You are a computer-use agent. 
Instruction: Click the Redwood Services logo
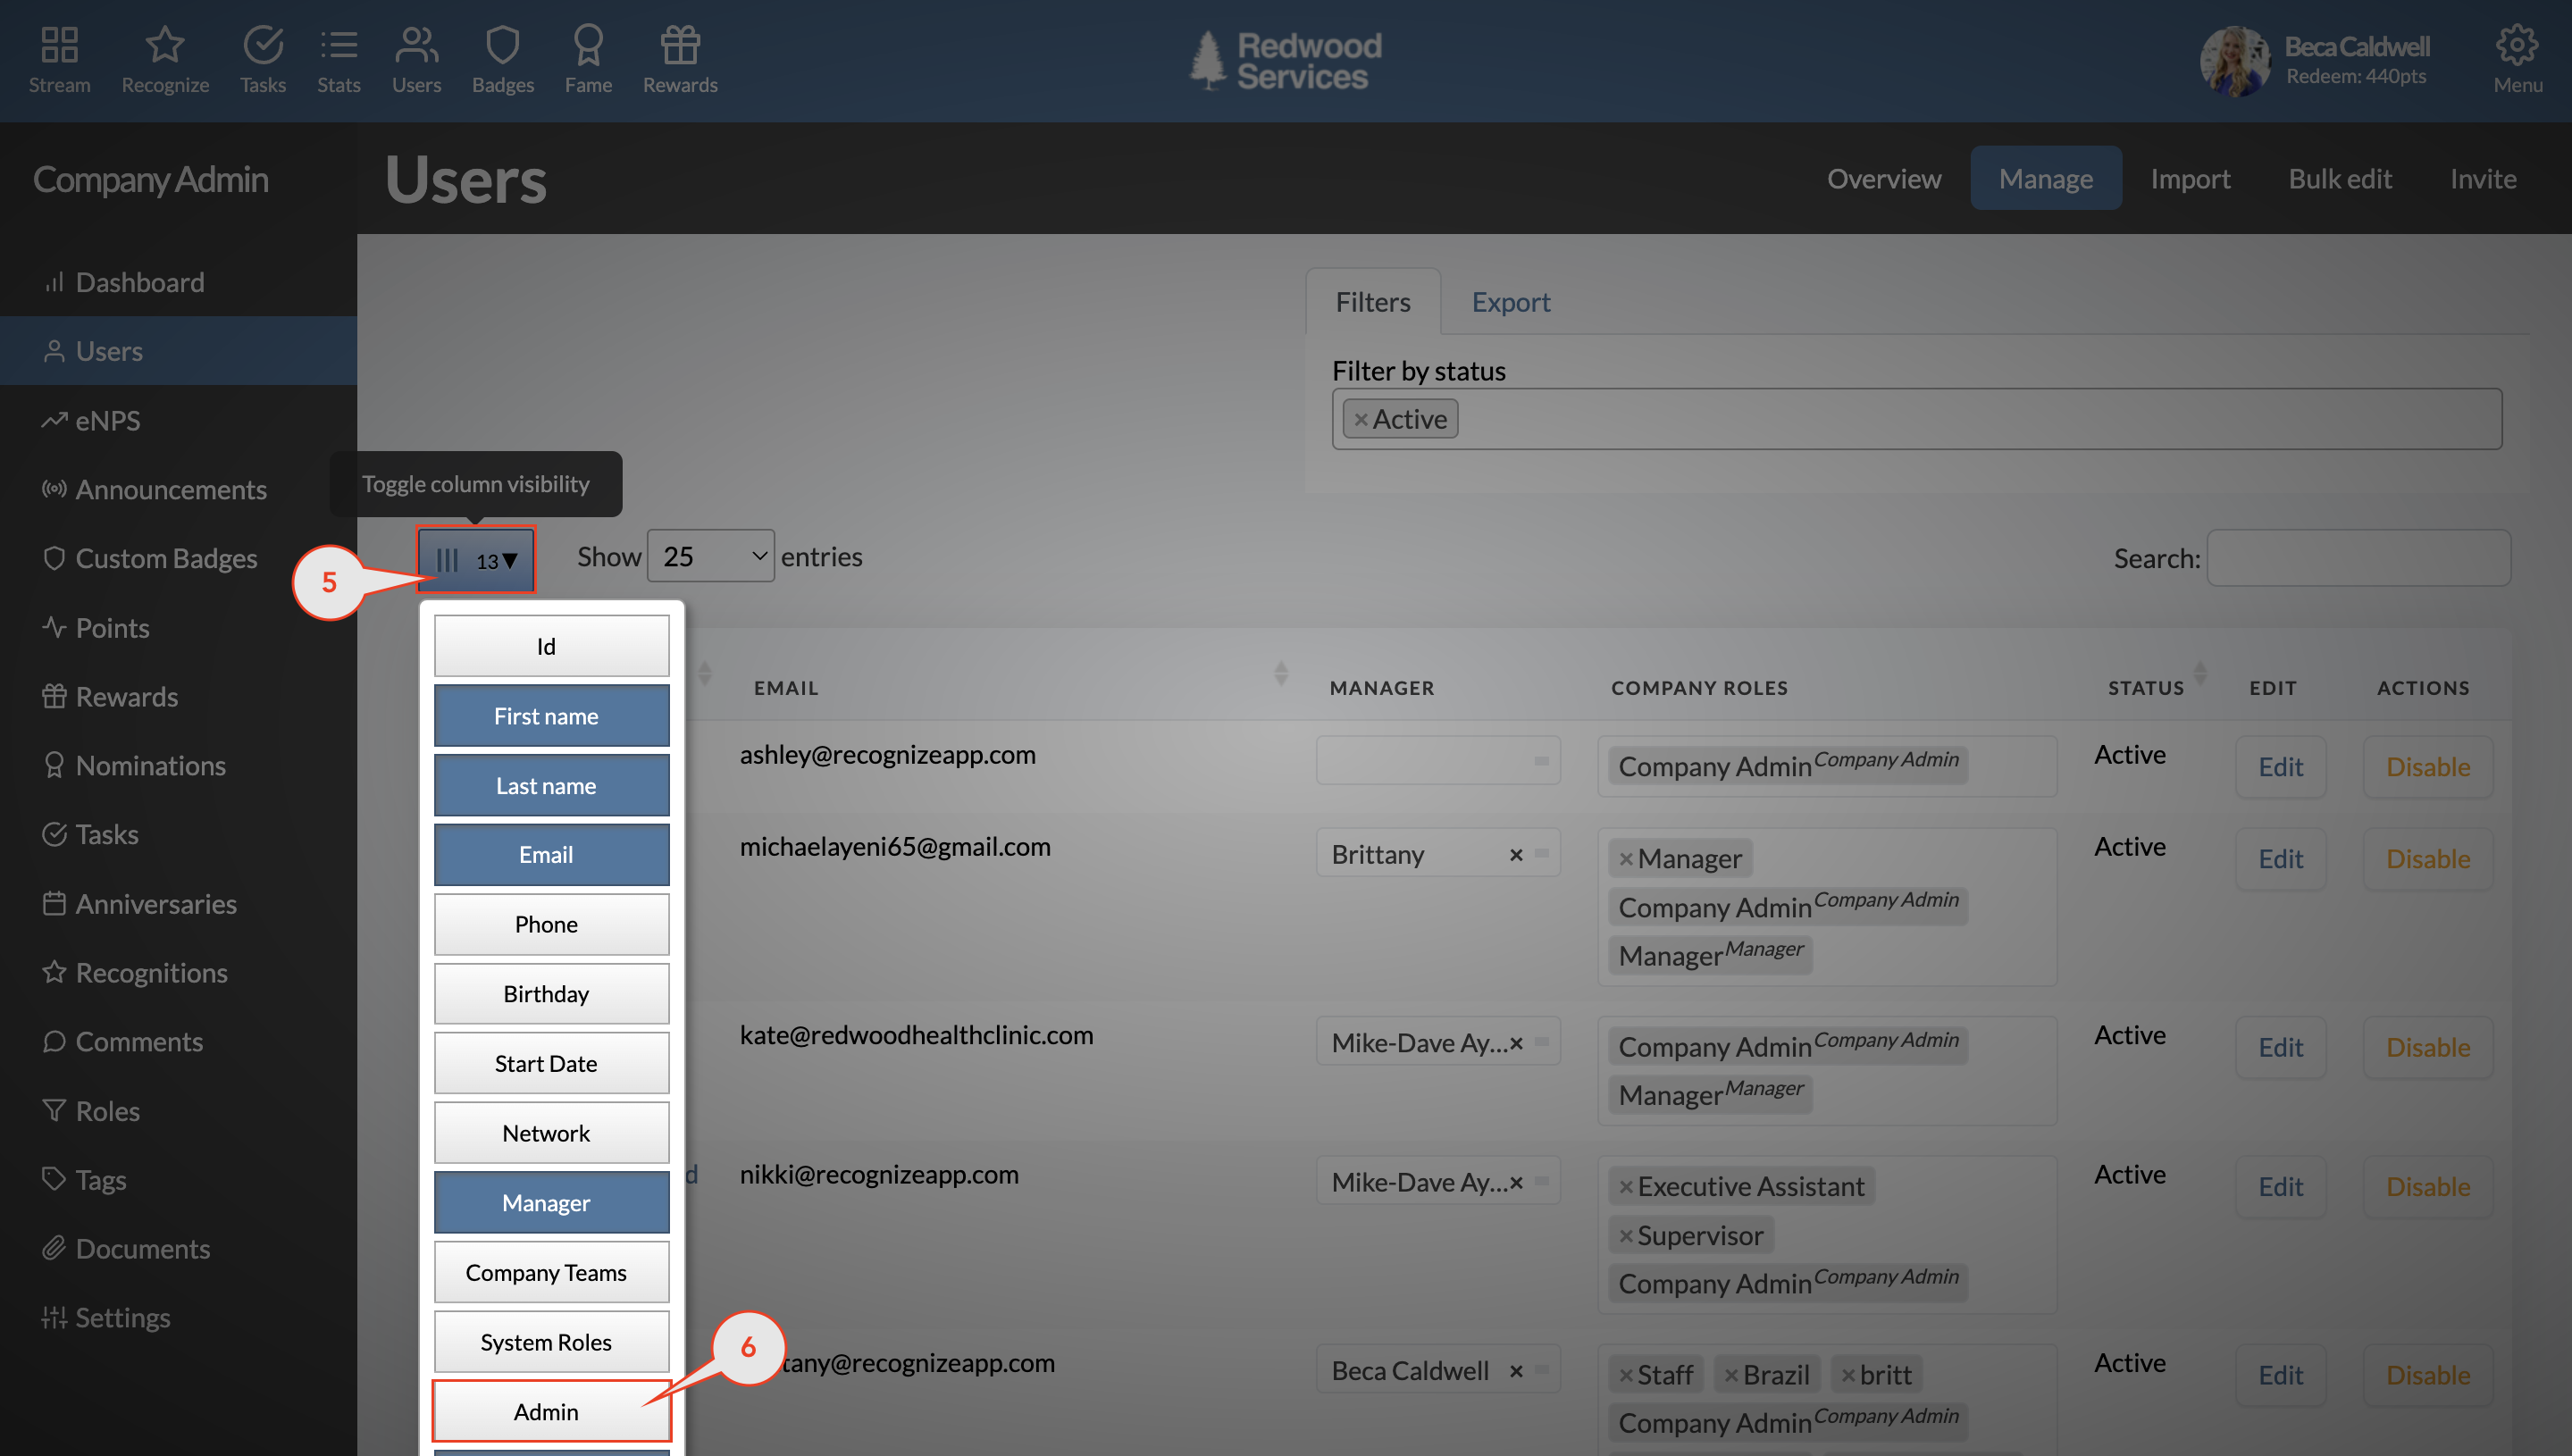pyautogui.click(x=1286, y=61)
